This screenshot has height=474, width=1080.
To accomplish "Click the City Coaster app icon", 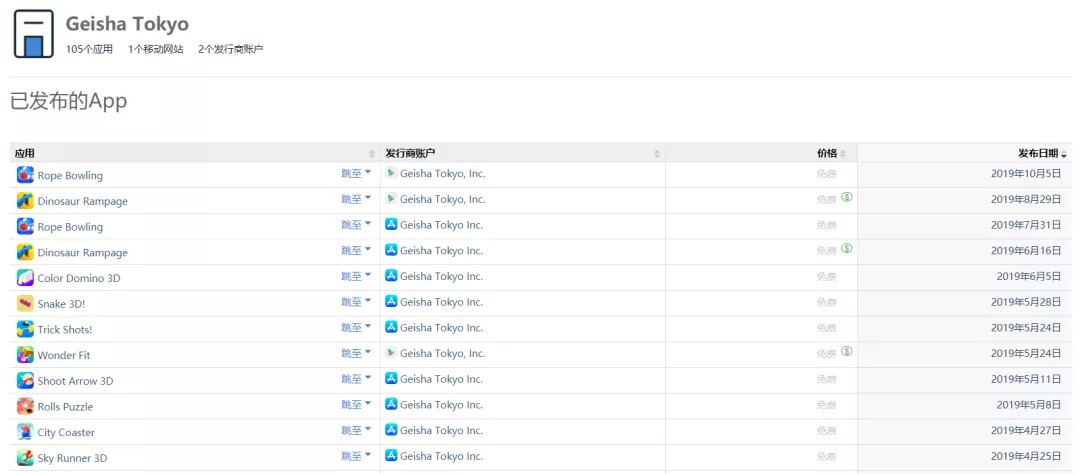I will 25,432.
